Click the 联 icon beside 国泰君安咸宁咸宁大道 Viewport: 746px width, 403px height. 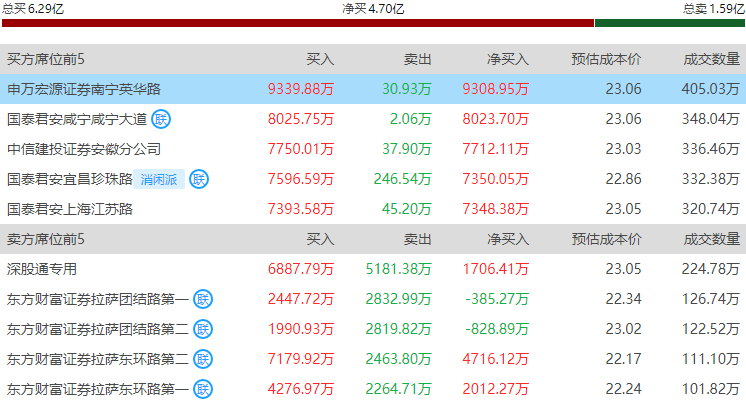point(161,119)
